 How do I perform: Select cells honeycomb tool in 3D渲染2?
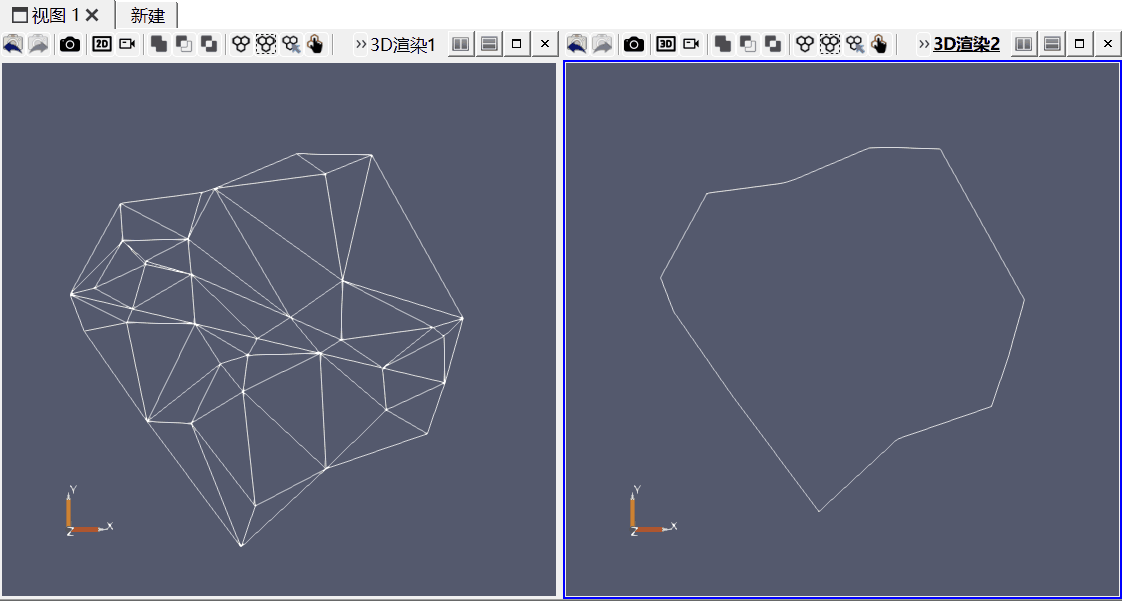coord(805,44)
